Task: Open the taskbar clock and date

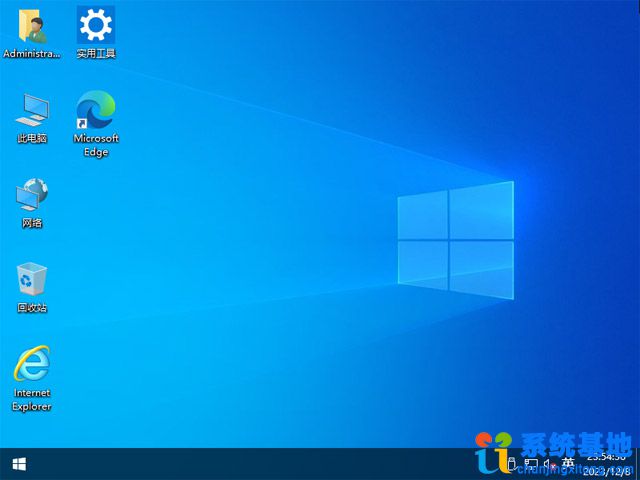Action: [x=608, y=464]
